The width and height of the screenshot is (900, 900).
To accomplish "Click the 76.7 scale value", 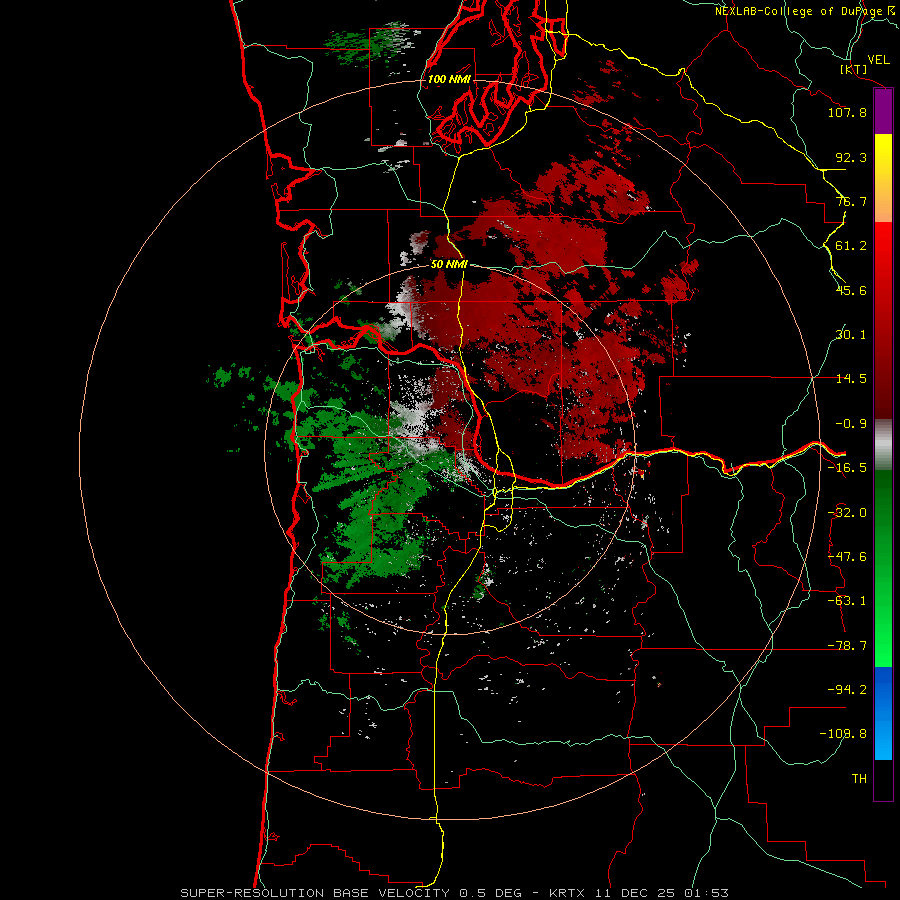I will click(851, 201).
